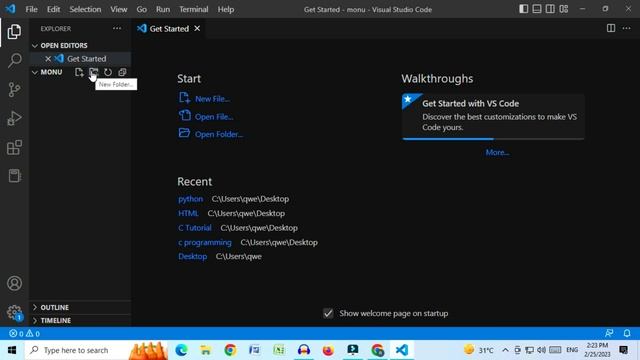Open the Accounts icon in activity bar
The height and width of the screenshot is (360, 640).
[x=14, y=283]
